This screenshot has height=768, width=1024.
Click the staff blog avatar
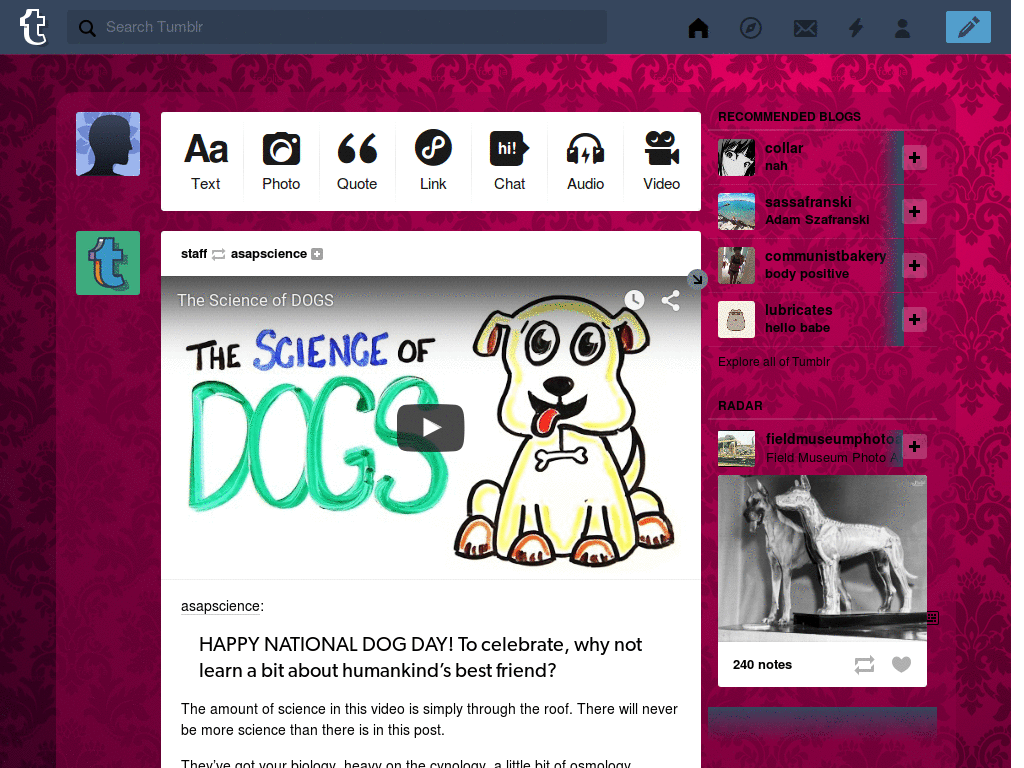point(108,263)
